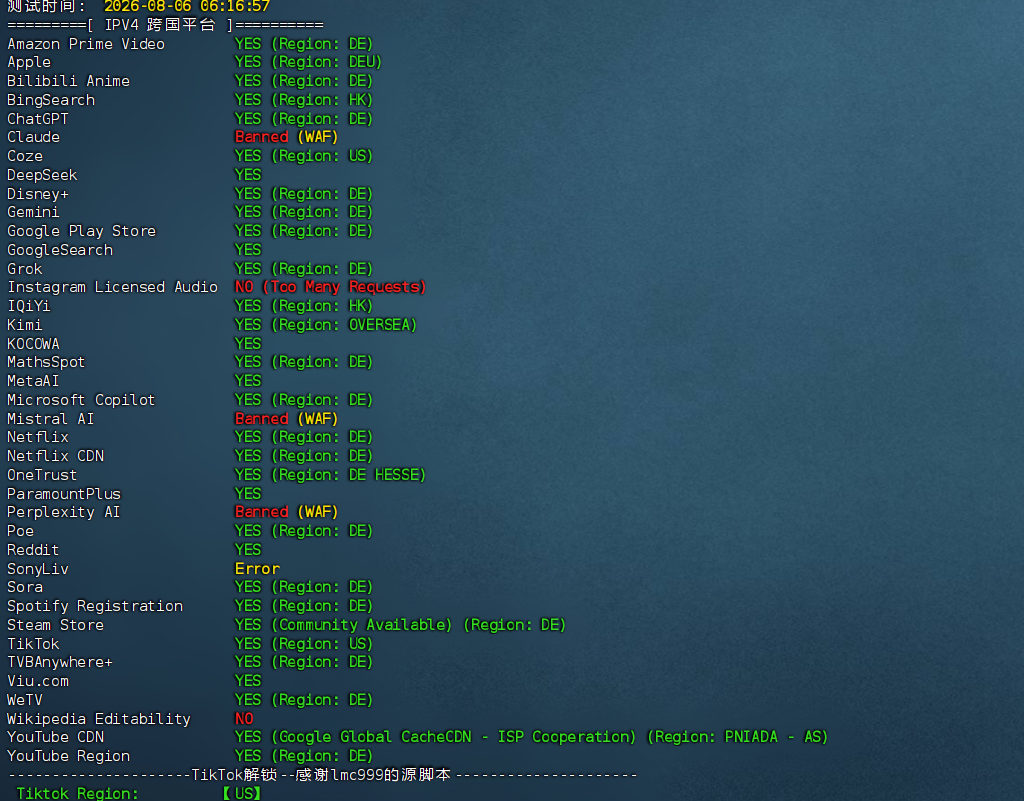The height and width of the screenshot is (801, 1024).
Task: Click Coze's YES (Region: US) result
Action: tap(304, 156)
